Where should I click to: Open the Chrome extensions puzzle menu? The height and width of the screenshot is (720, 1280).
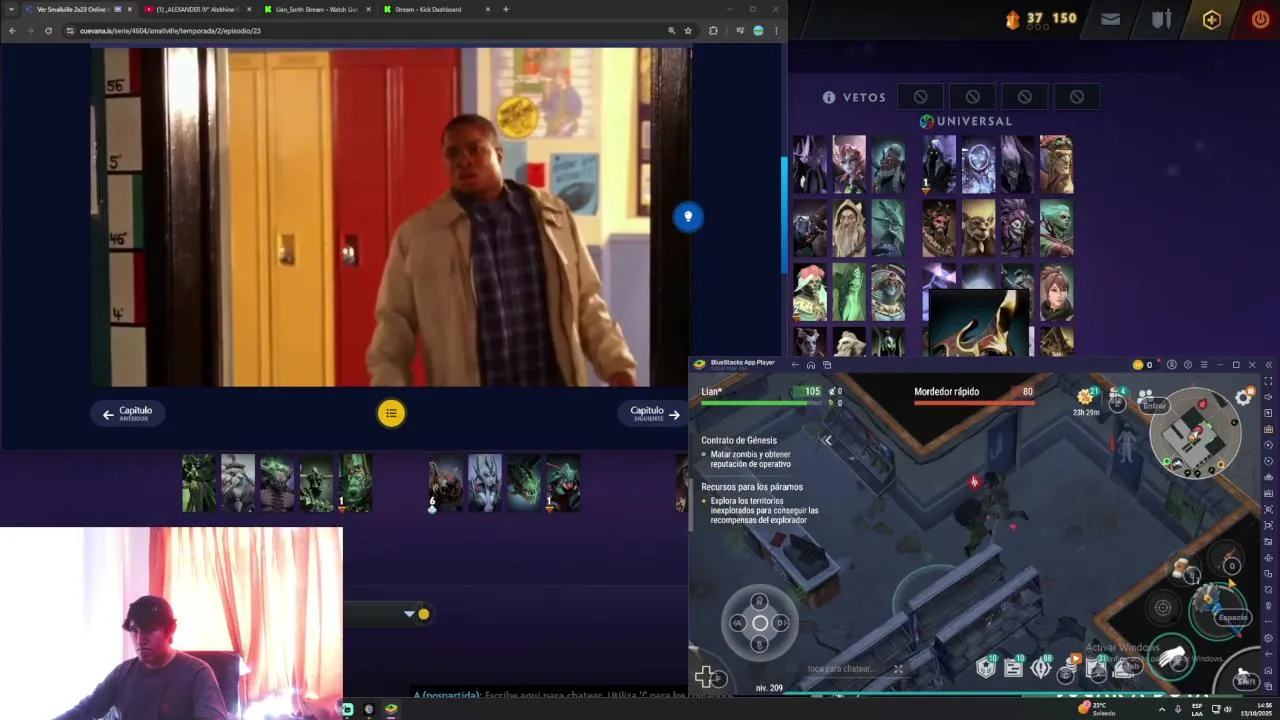point(713,31)
